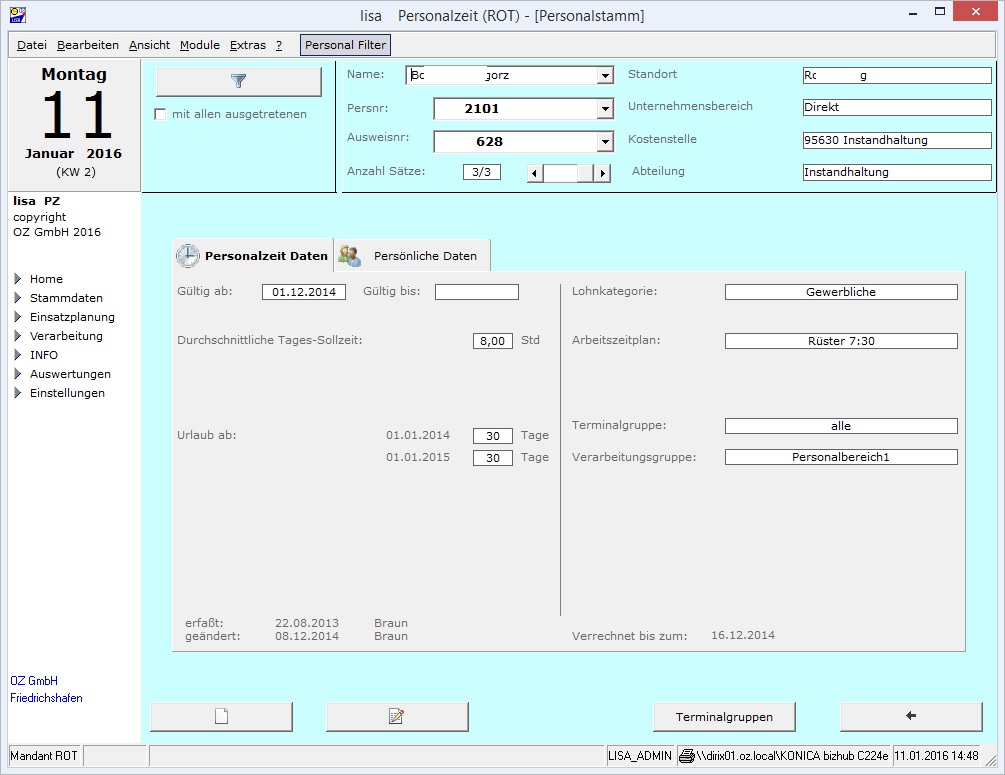1005x775 pixels.
Task: Click the record scroller thumb
Action: [585, 173]
